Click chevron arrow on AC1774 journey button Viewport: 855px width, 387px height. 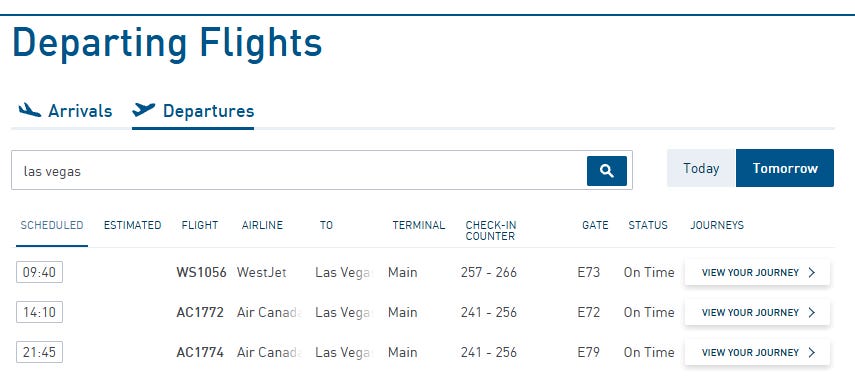(x=811, y=353)
